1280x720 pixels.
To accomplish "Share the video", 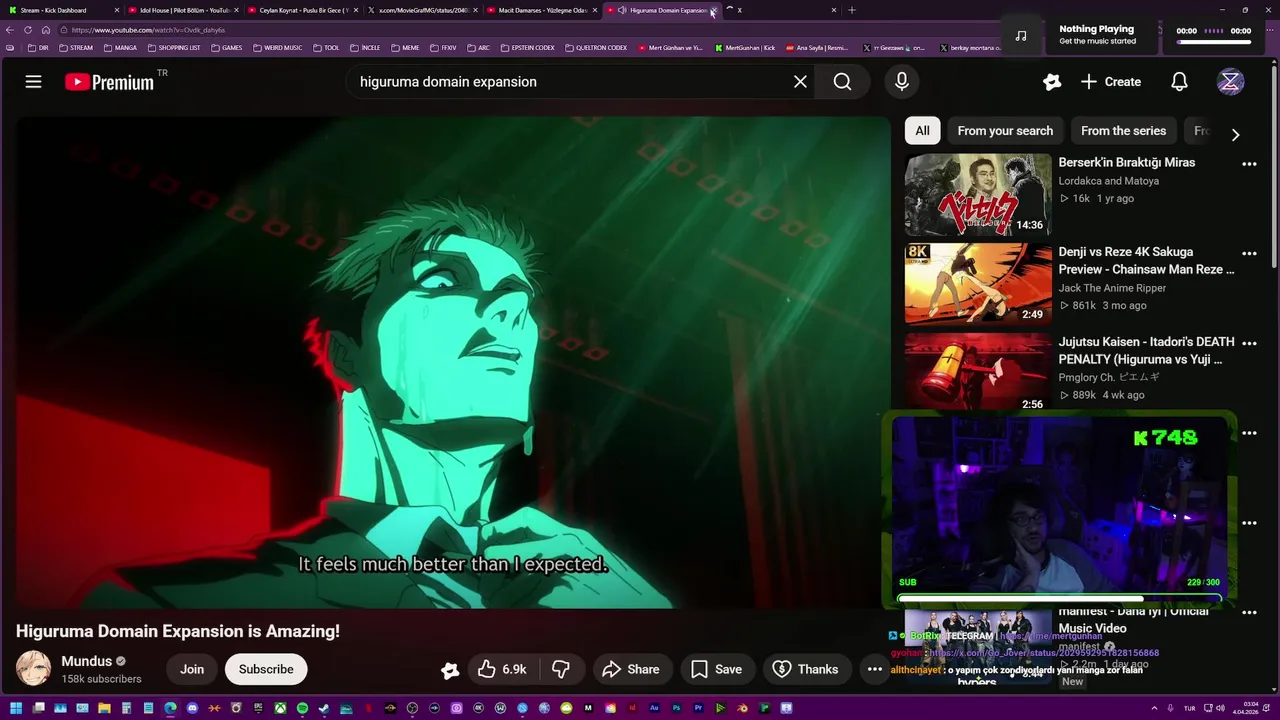I will tap(632, 669).
